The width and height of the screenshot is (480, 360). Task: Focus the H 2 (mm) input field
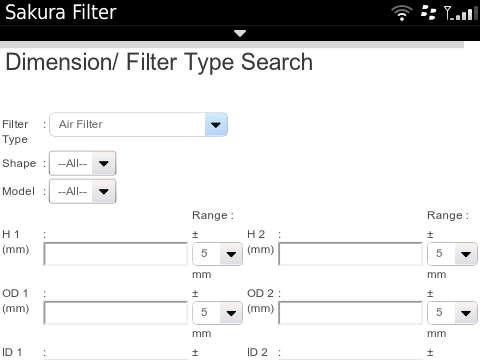coord(351,254)
